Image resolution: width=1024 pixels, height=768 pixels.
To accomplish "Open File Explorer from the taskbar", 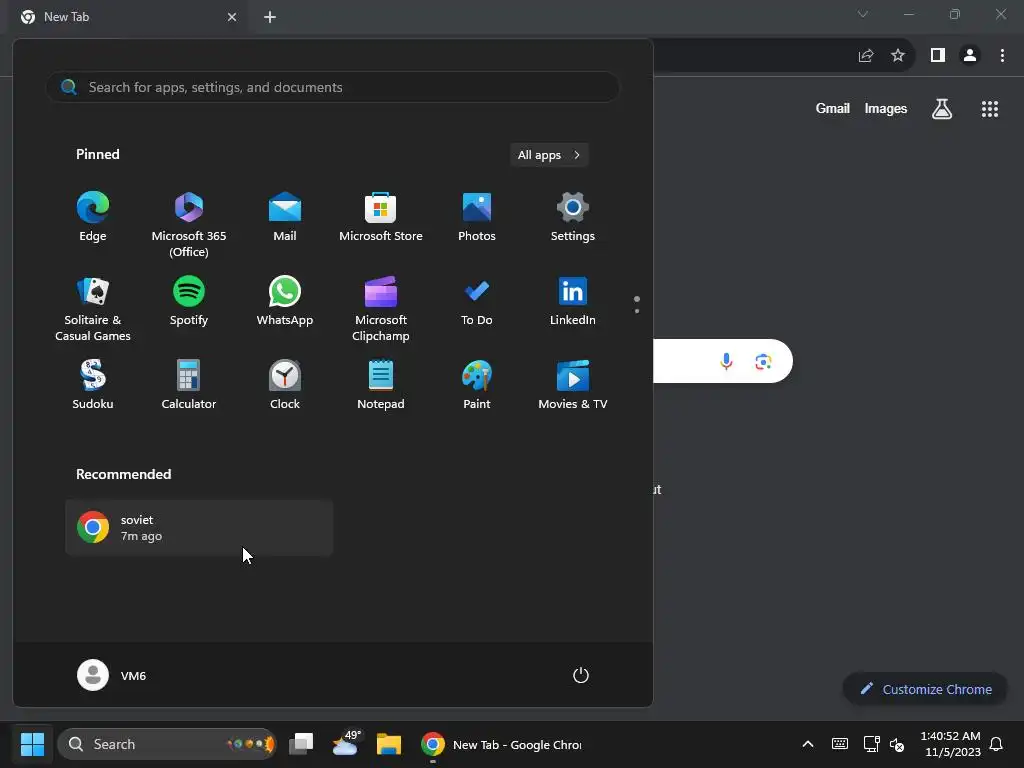I will 389,744.
